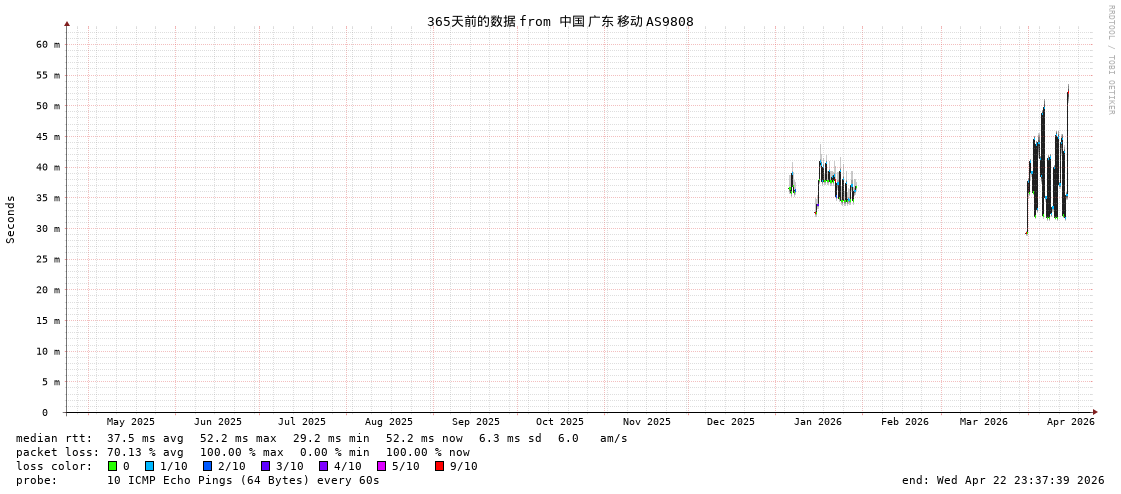The height and width of the screenshot is (494, 1121).
Task: Select the Apr 2026 x-axis label
Action: [1070, 422]
